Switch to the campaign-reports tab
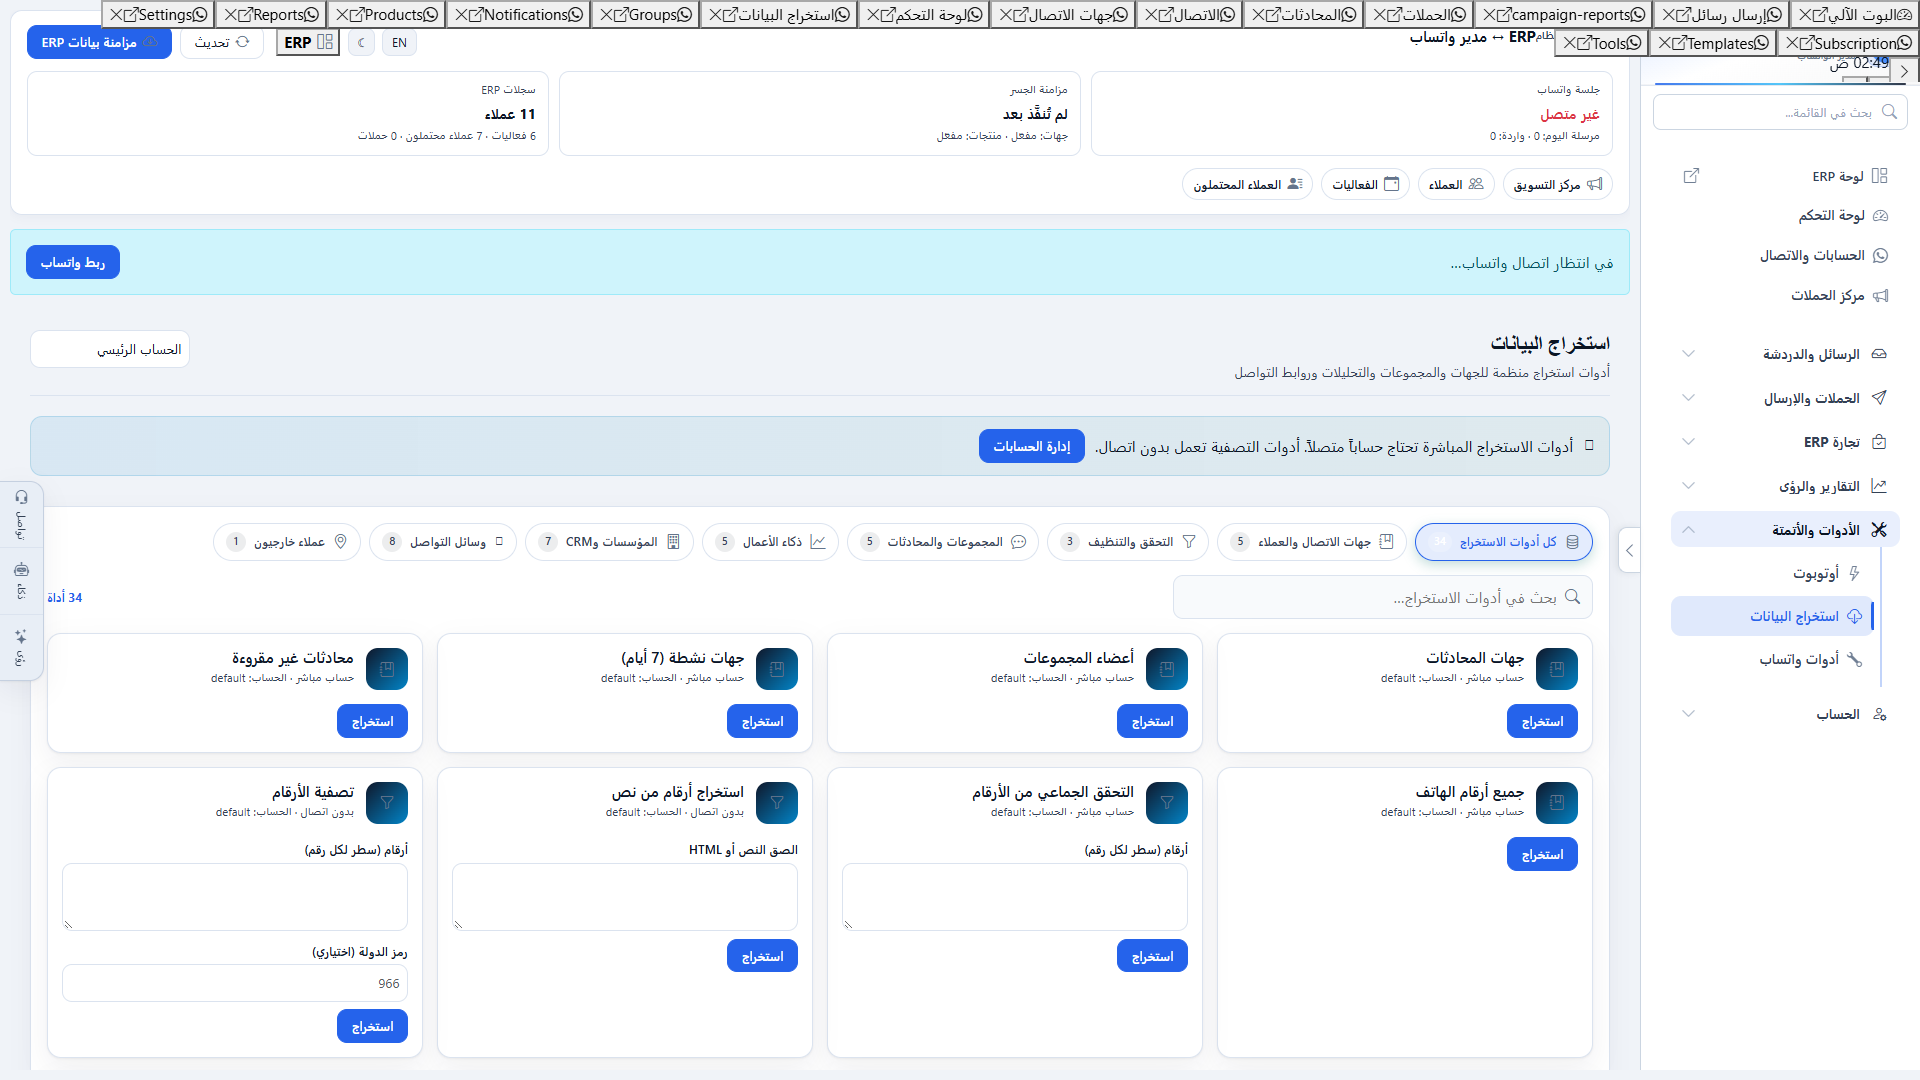 (1571, 15)
